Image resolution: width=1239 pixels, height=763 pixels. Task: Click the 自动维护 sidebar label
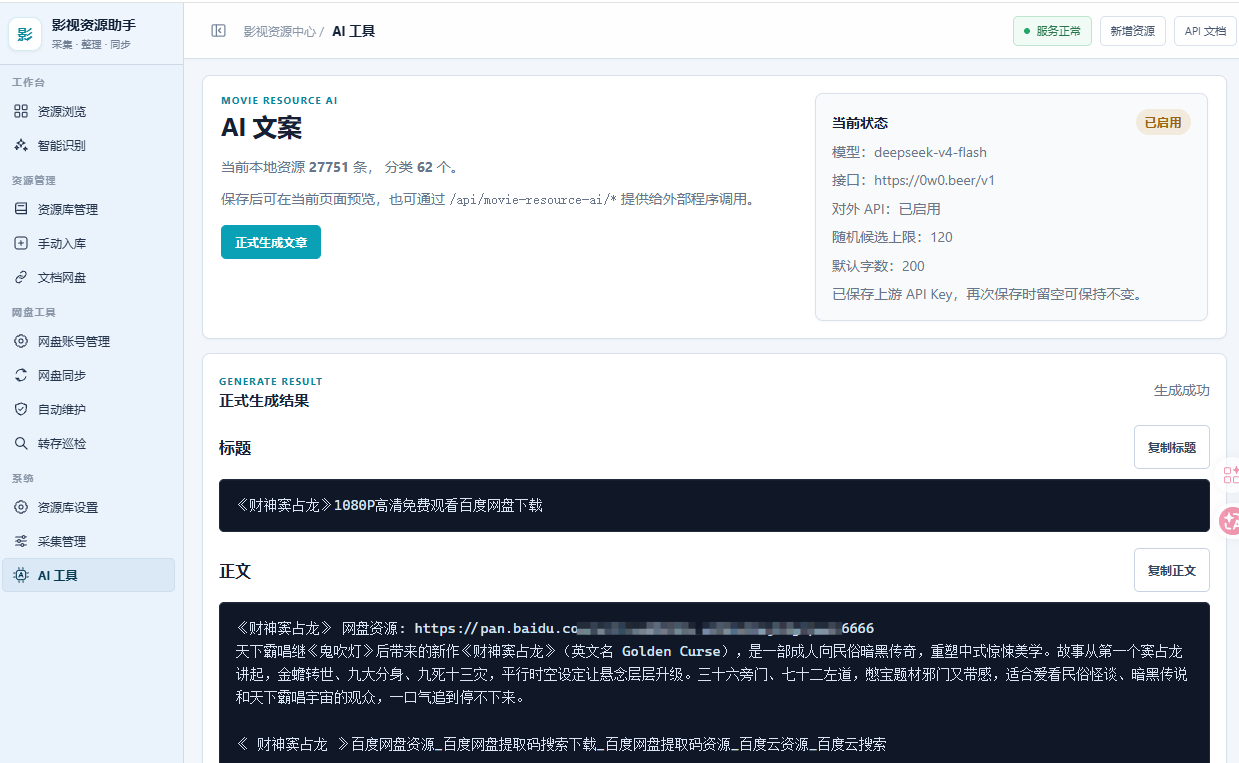click(62, 409)
